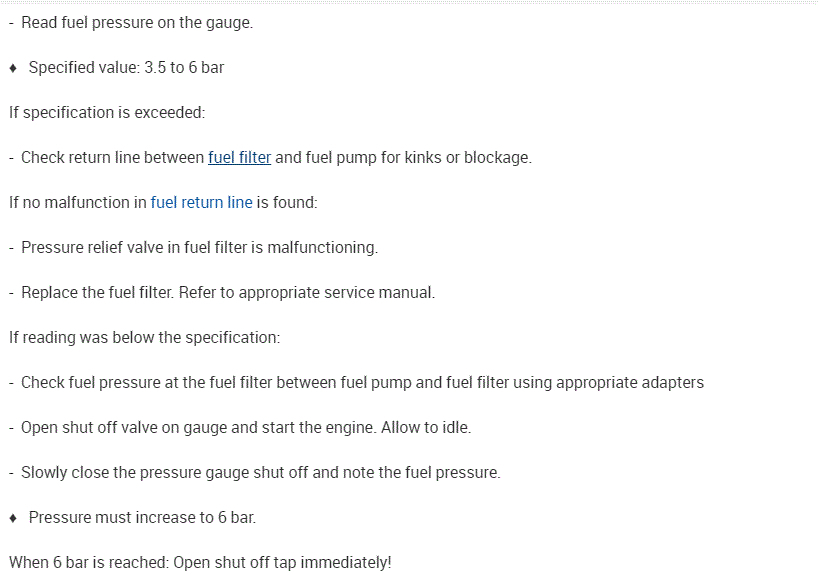This screenshot has width=819, height=587.
Task: Click 'If specification is exceeded:' heading
Action: (107, 112)
